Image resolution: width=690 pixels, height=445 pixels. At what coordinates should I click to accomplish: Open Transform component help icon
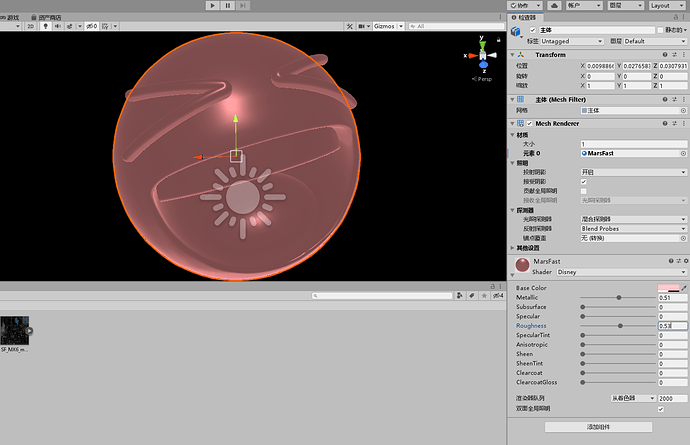pos(665,55)
